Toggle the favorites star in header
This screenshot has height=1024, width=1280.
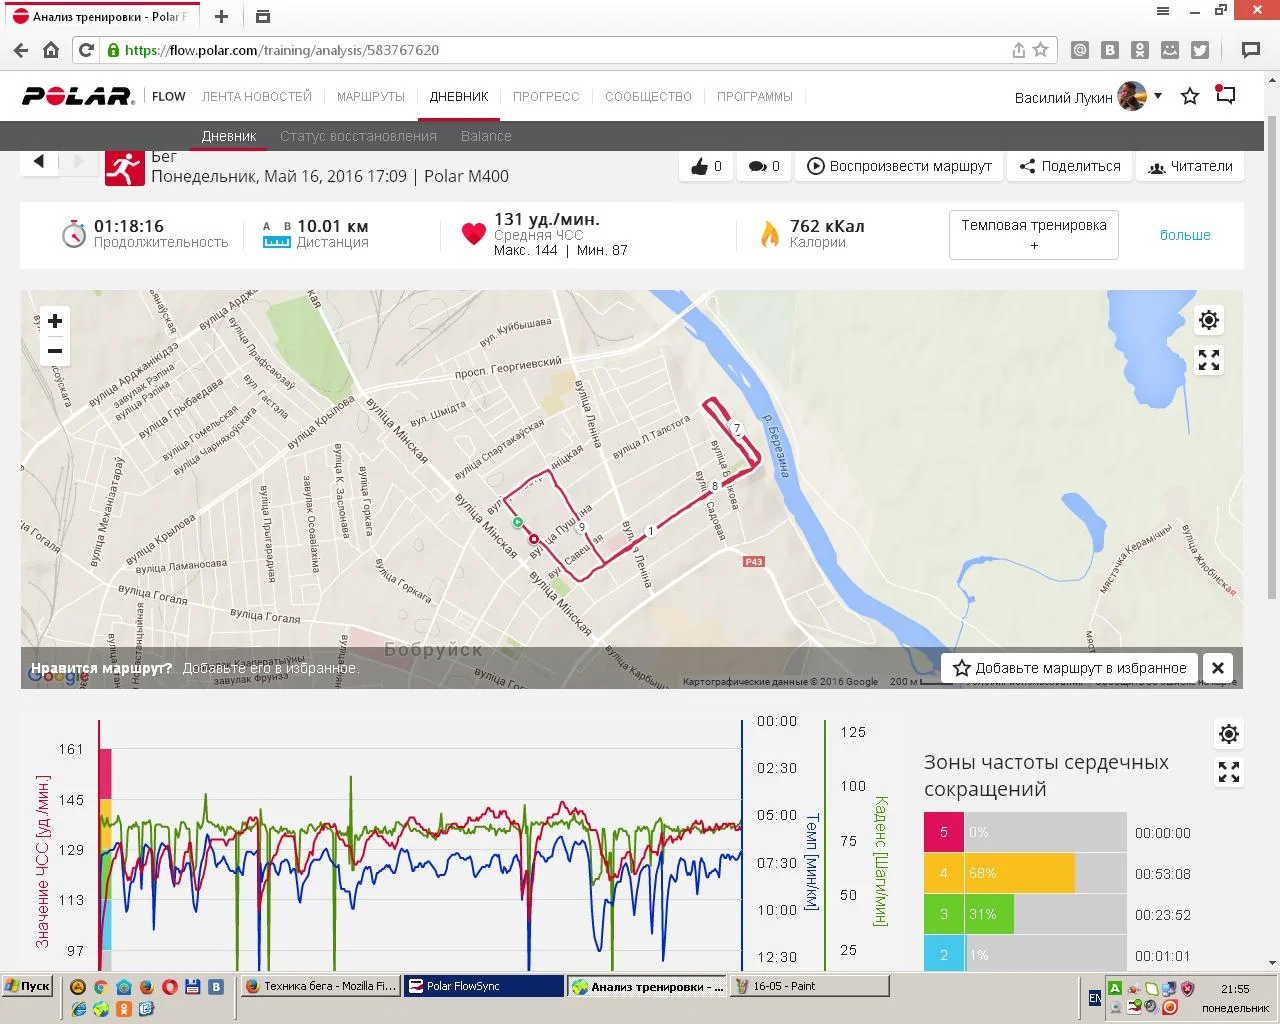click(1190, 97)
